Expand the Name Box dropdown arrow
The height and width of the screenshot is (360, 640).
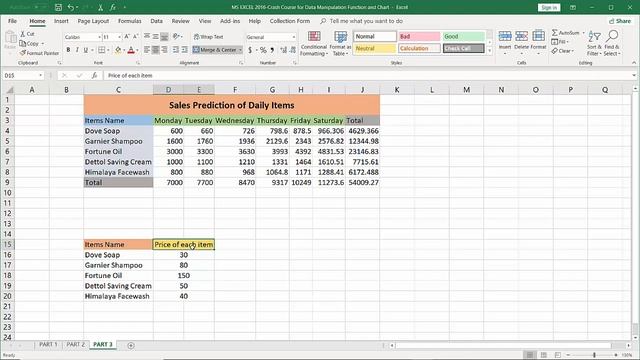point(40,76)
